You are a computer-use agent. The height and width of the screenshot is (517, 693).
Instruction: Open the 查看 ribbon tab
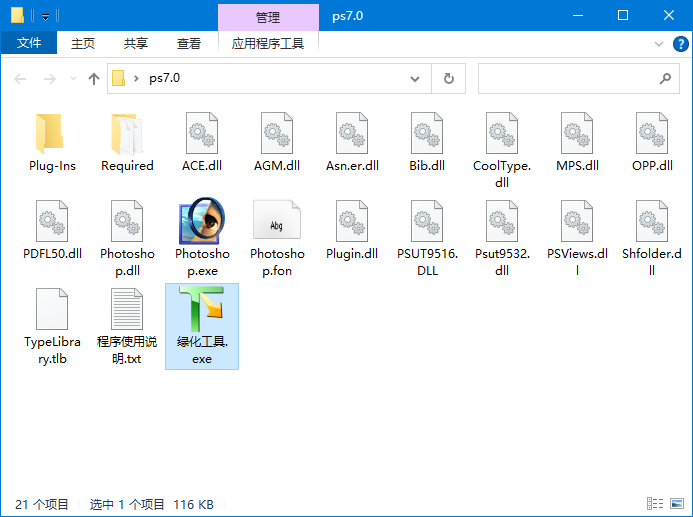[x=189, y=43]
